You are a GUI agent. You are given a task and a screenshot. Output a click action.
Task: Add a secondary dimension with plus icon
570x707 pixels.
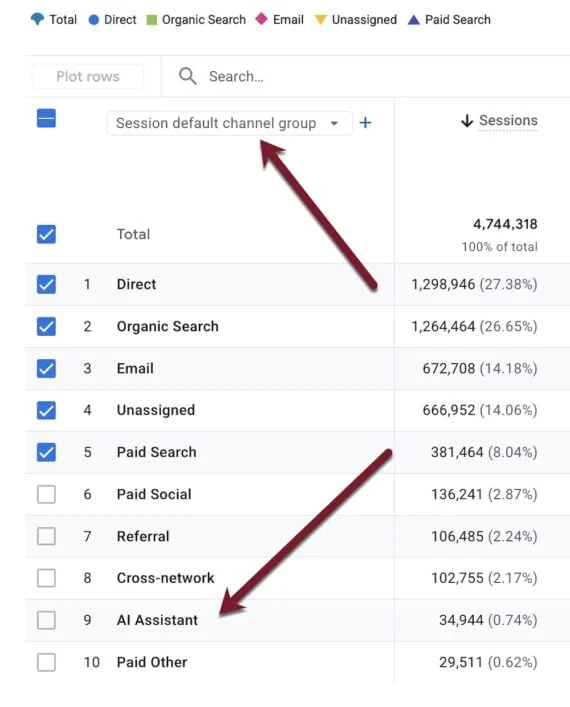coord(365,123)
